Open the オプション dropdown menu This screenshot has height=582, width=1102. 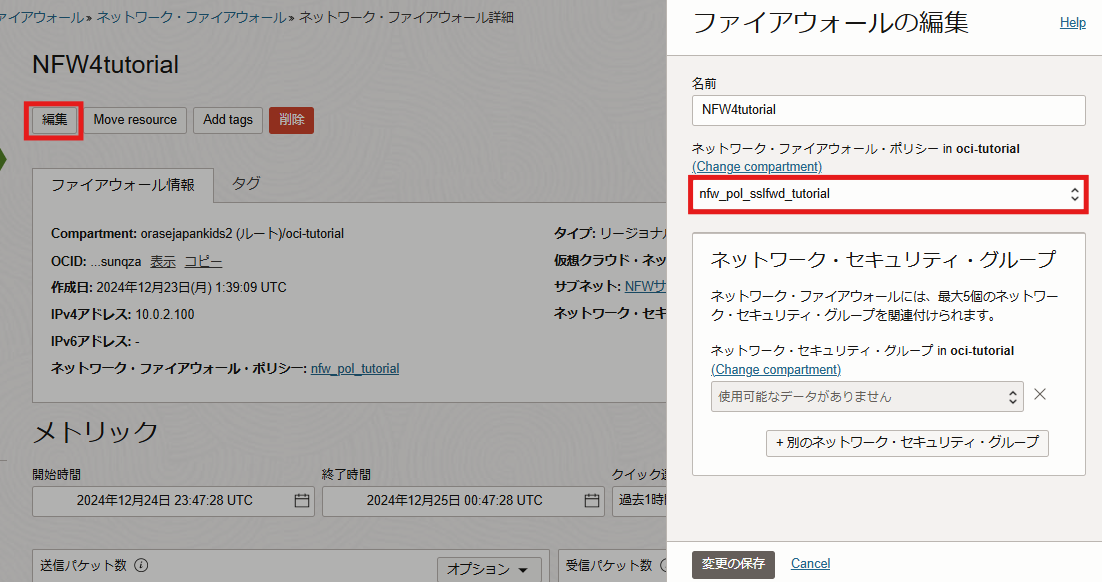click(x=488, y=569)
